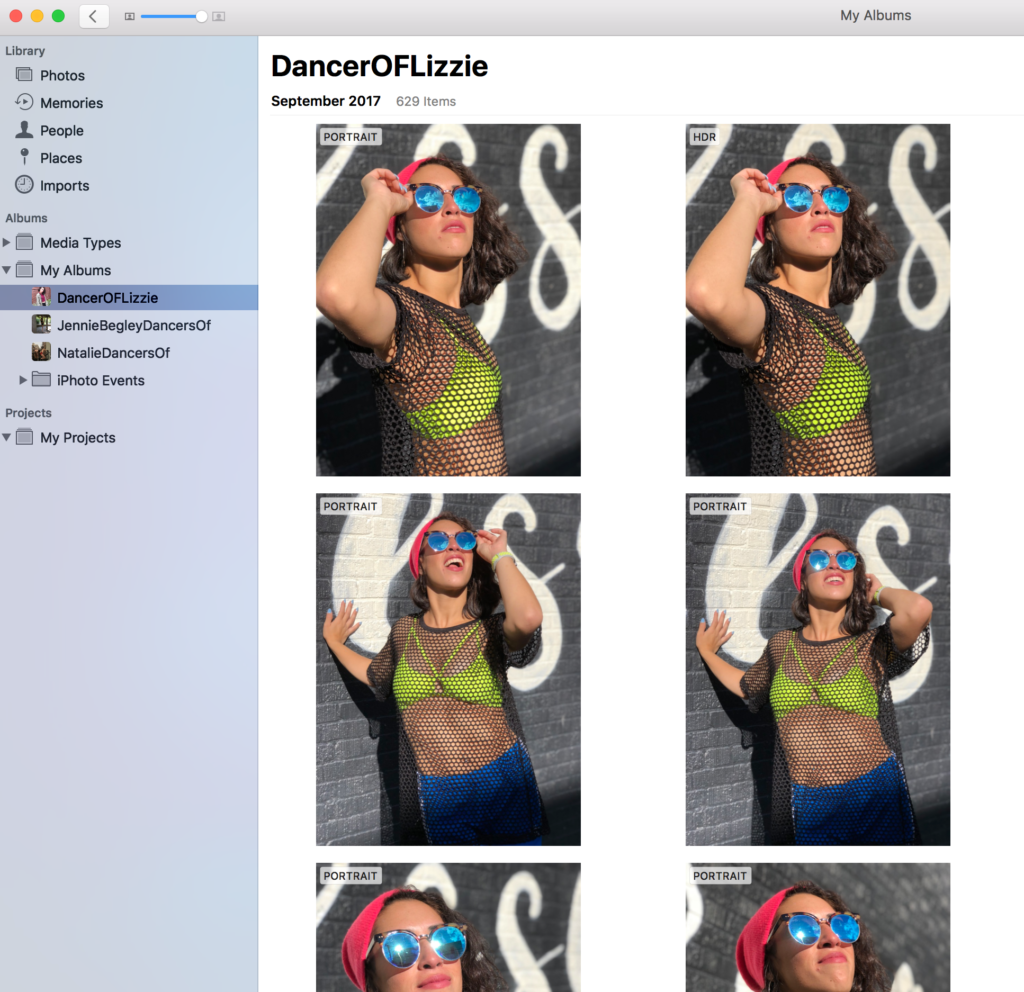Click the Places pin icon
The height and width of the screenshot is (992, 1024).
tap(24, 157)
